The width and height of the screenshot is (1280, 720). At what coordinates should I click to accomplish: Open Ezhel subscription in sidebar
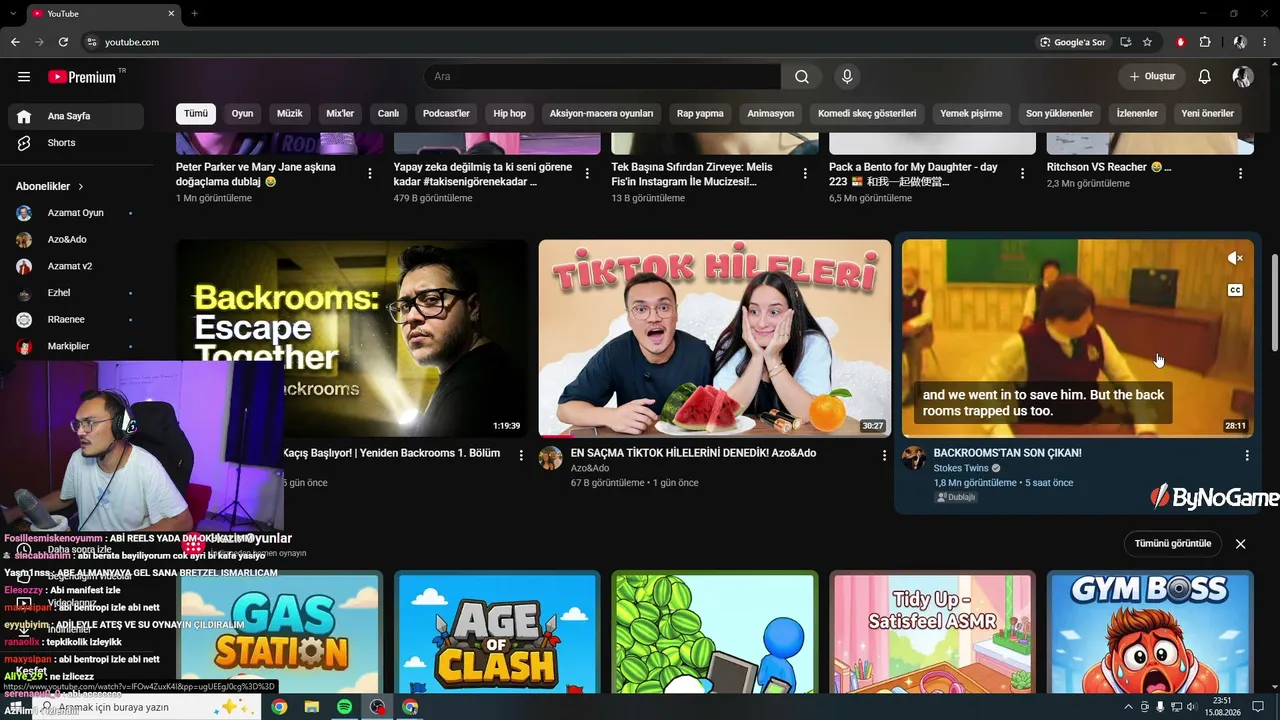(x=76, y=293)
